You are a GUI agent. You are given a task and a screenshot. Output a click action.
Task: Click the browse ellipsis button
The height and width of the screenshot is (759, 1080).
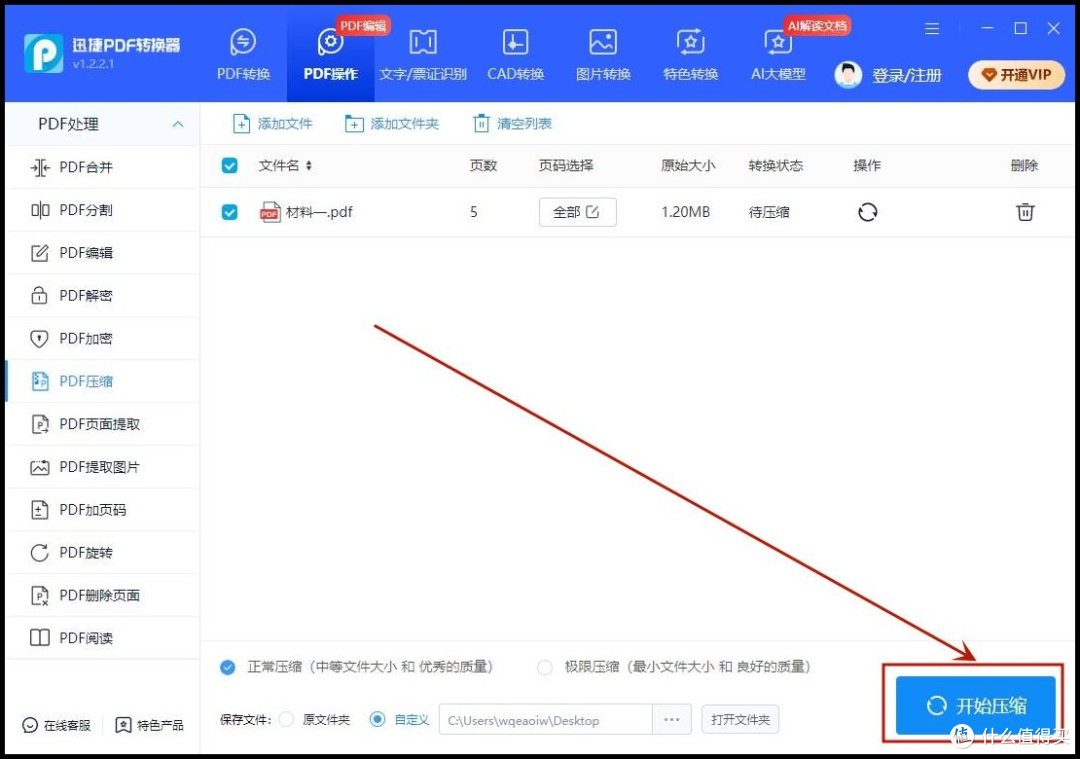click(x=672, y=720)
